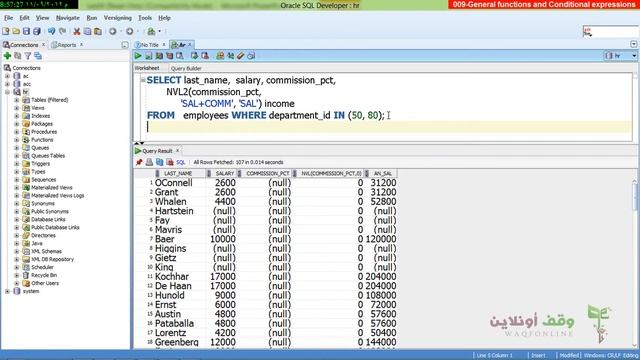The image size is (640, 360).
Task: Click the Open folder icon
Action: (16, 31)
